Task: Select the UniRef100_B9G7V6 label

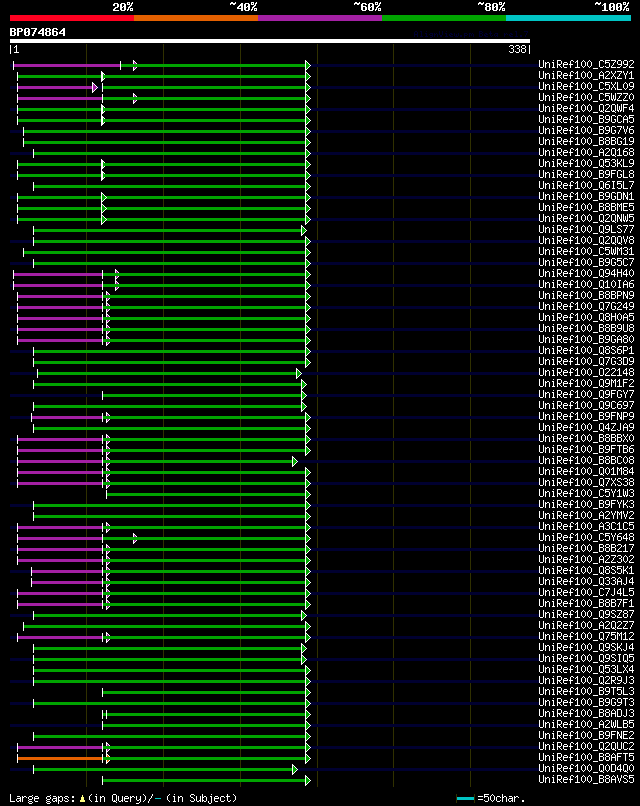Action: tap(586, 131)
